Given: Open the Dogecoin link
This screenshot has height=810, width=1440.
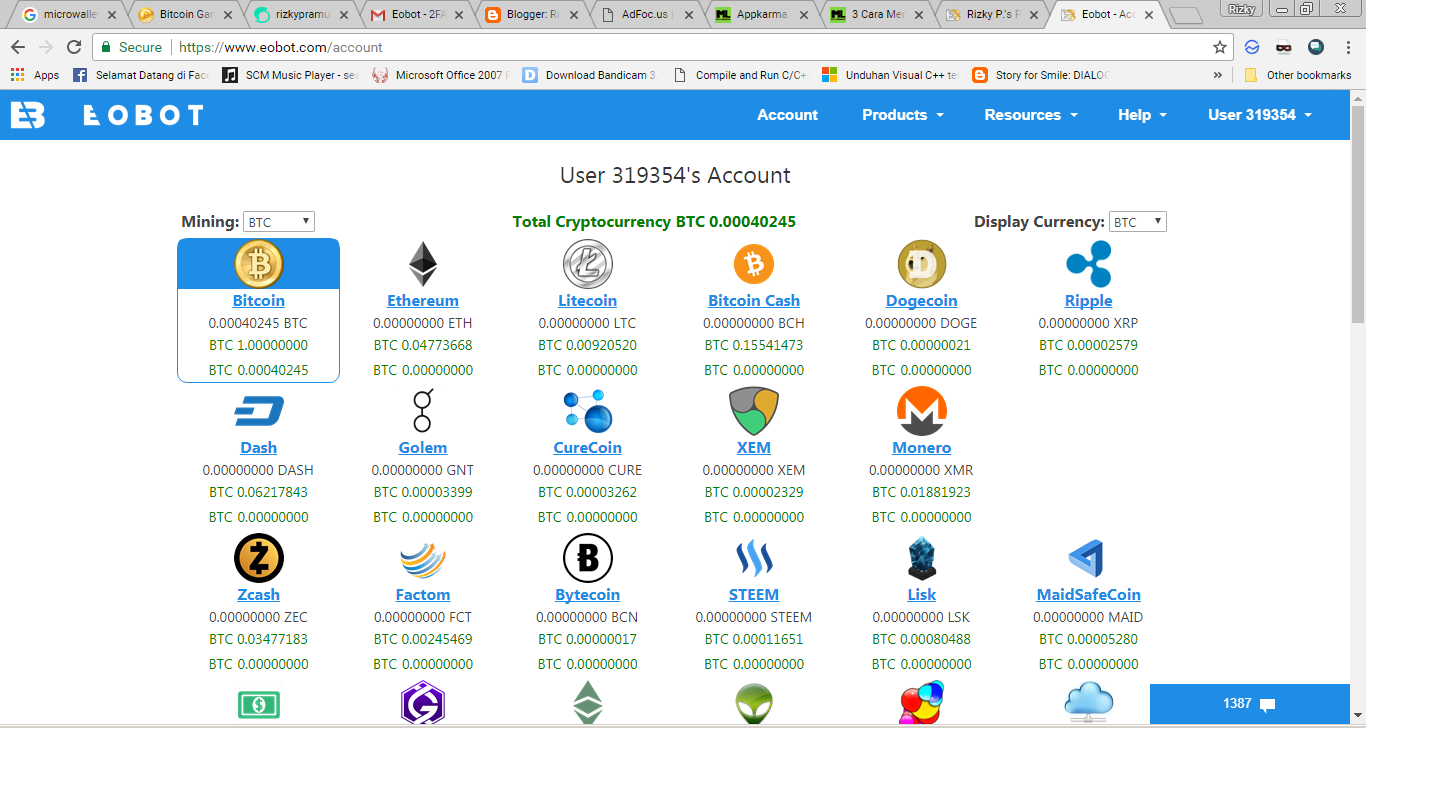Looking at the screenshot, I should pos(922,300).
